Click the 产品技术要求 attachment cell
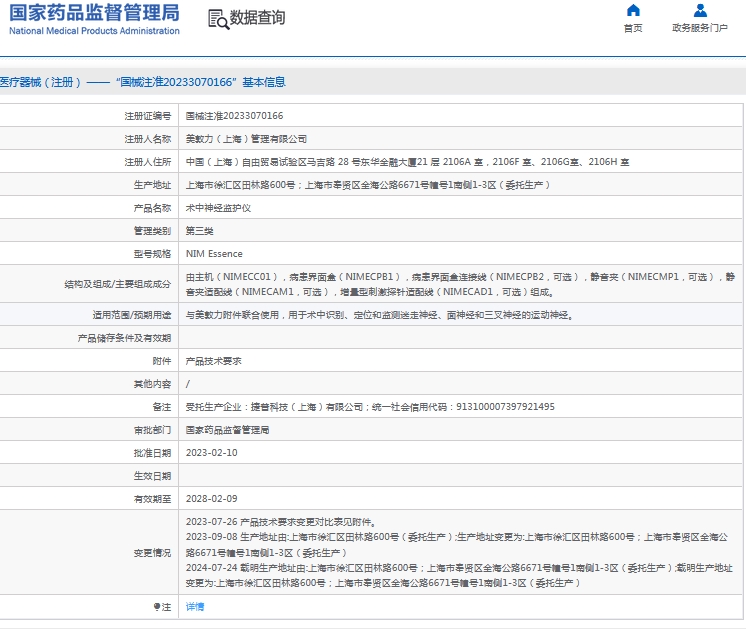The height and width of the screenshot is (629, 746). click(213, 361)
